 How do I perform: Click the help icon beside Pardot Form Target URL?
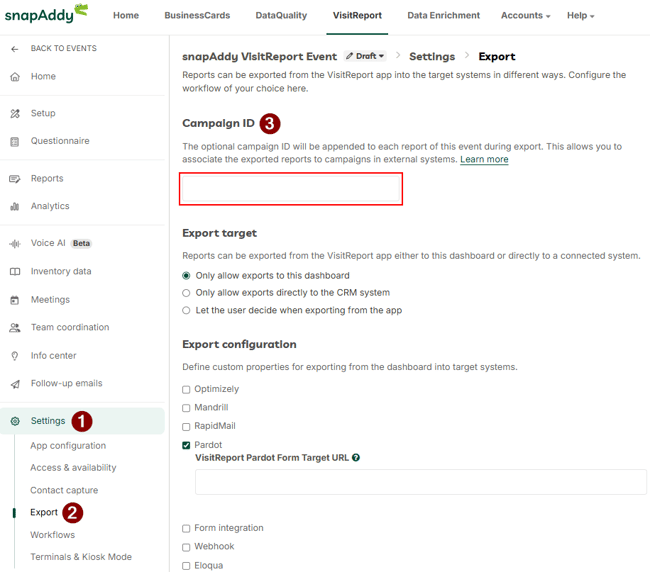click(x=356, y=458)
